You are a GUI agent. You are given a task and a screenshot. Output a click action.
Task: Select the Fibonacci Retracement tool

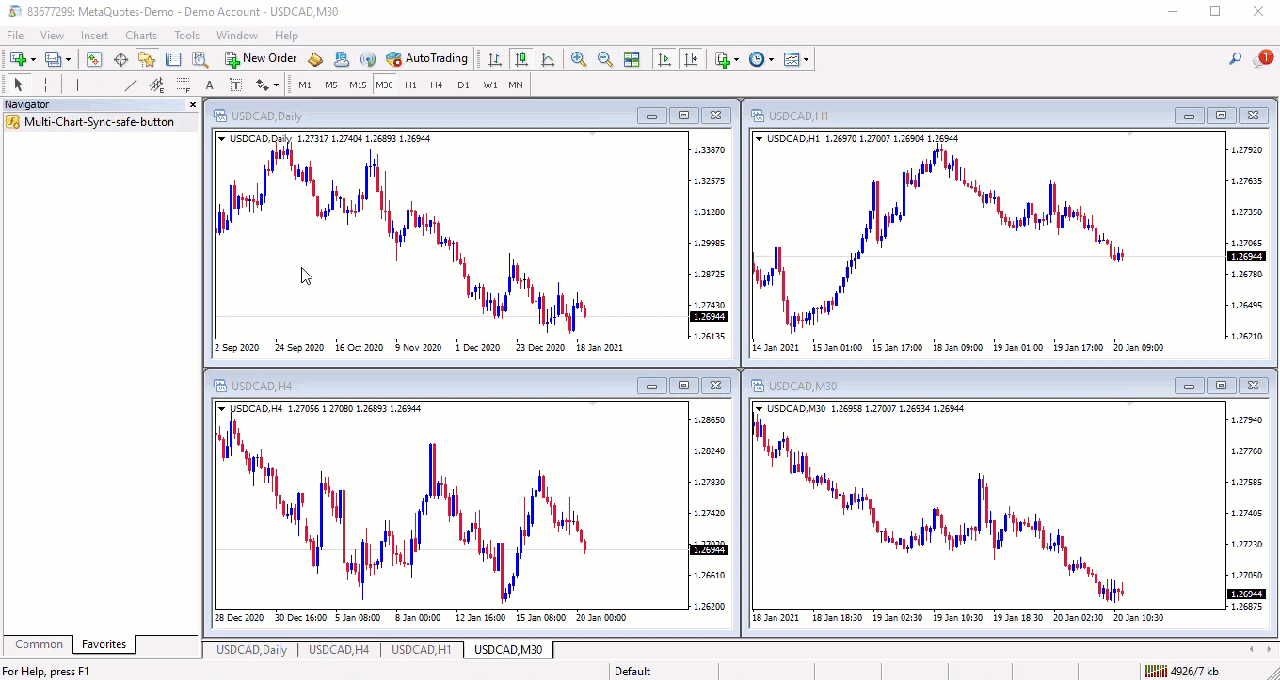(x=183, y=85)
